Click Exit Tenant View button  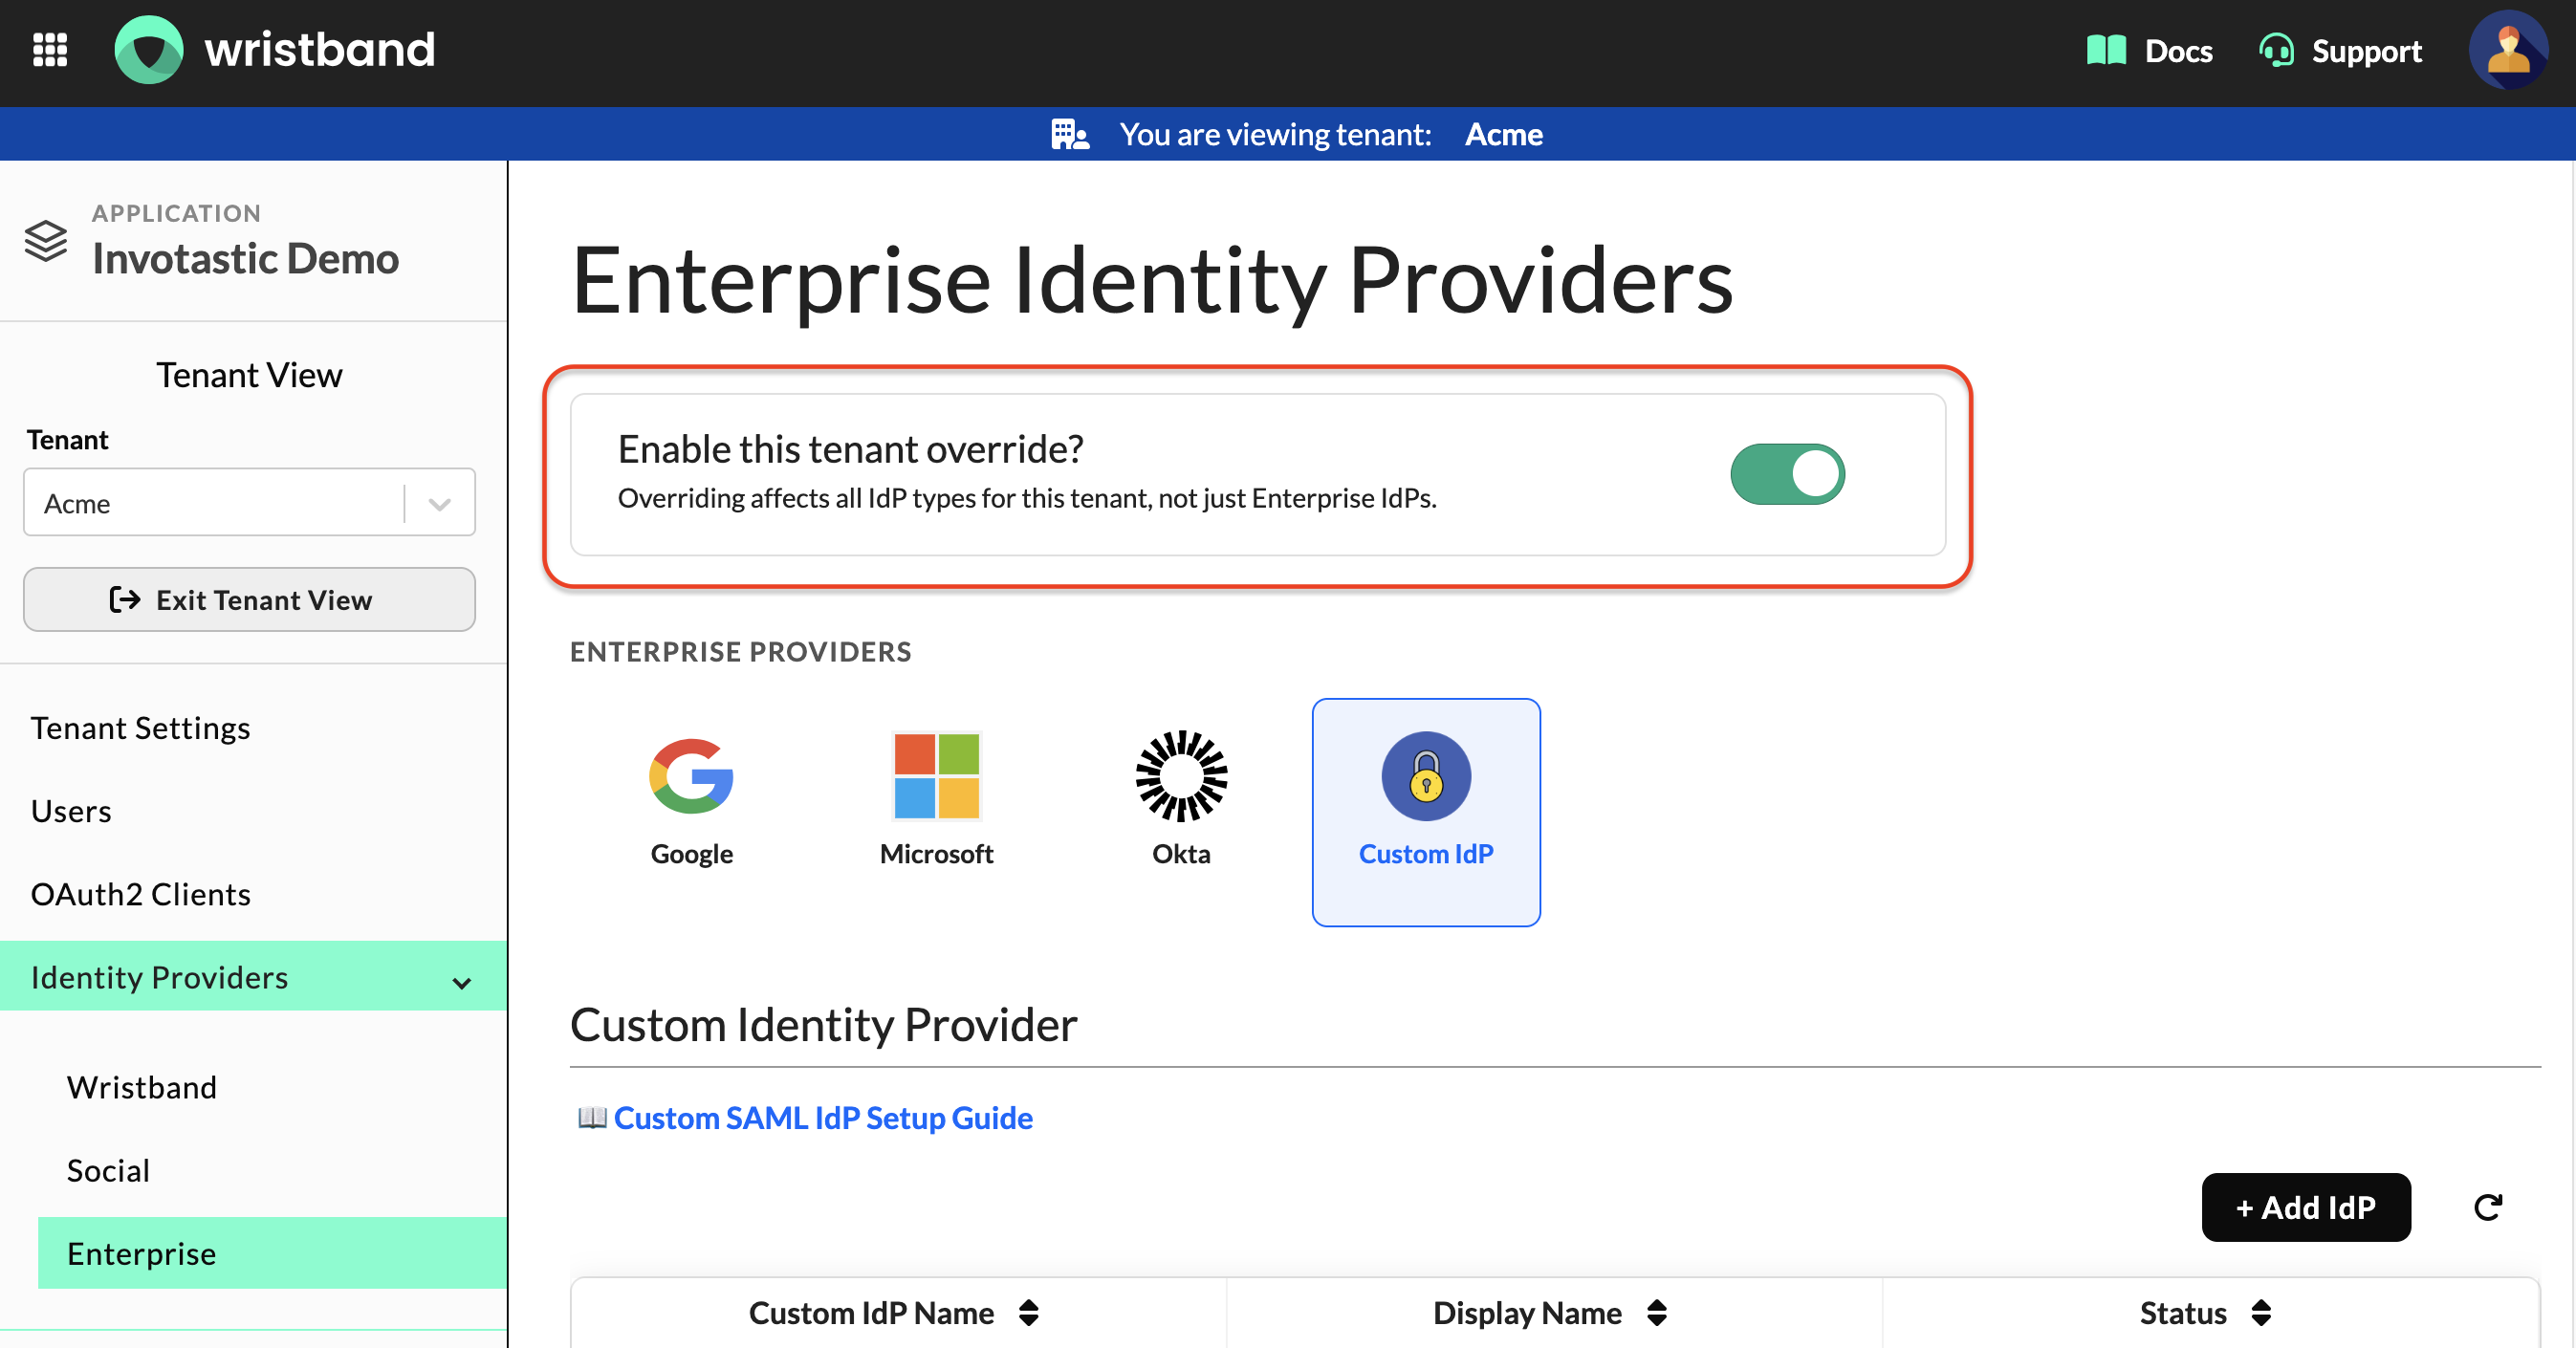tap(249, 599)
